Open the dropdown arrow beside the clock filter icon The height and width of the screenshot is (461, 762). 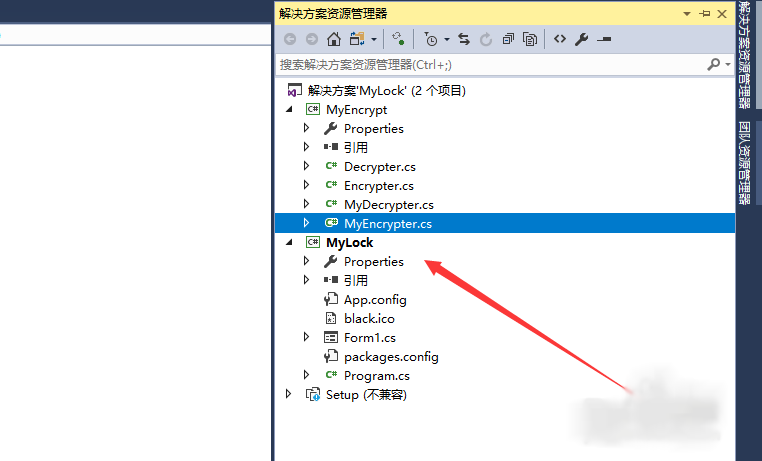coord(447,39)
